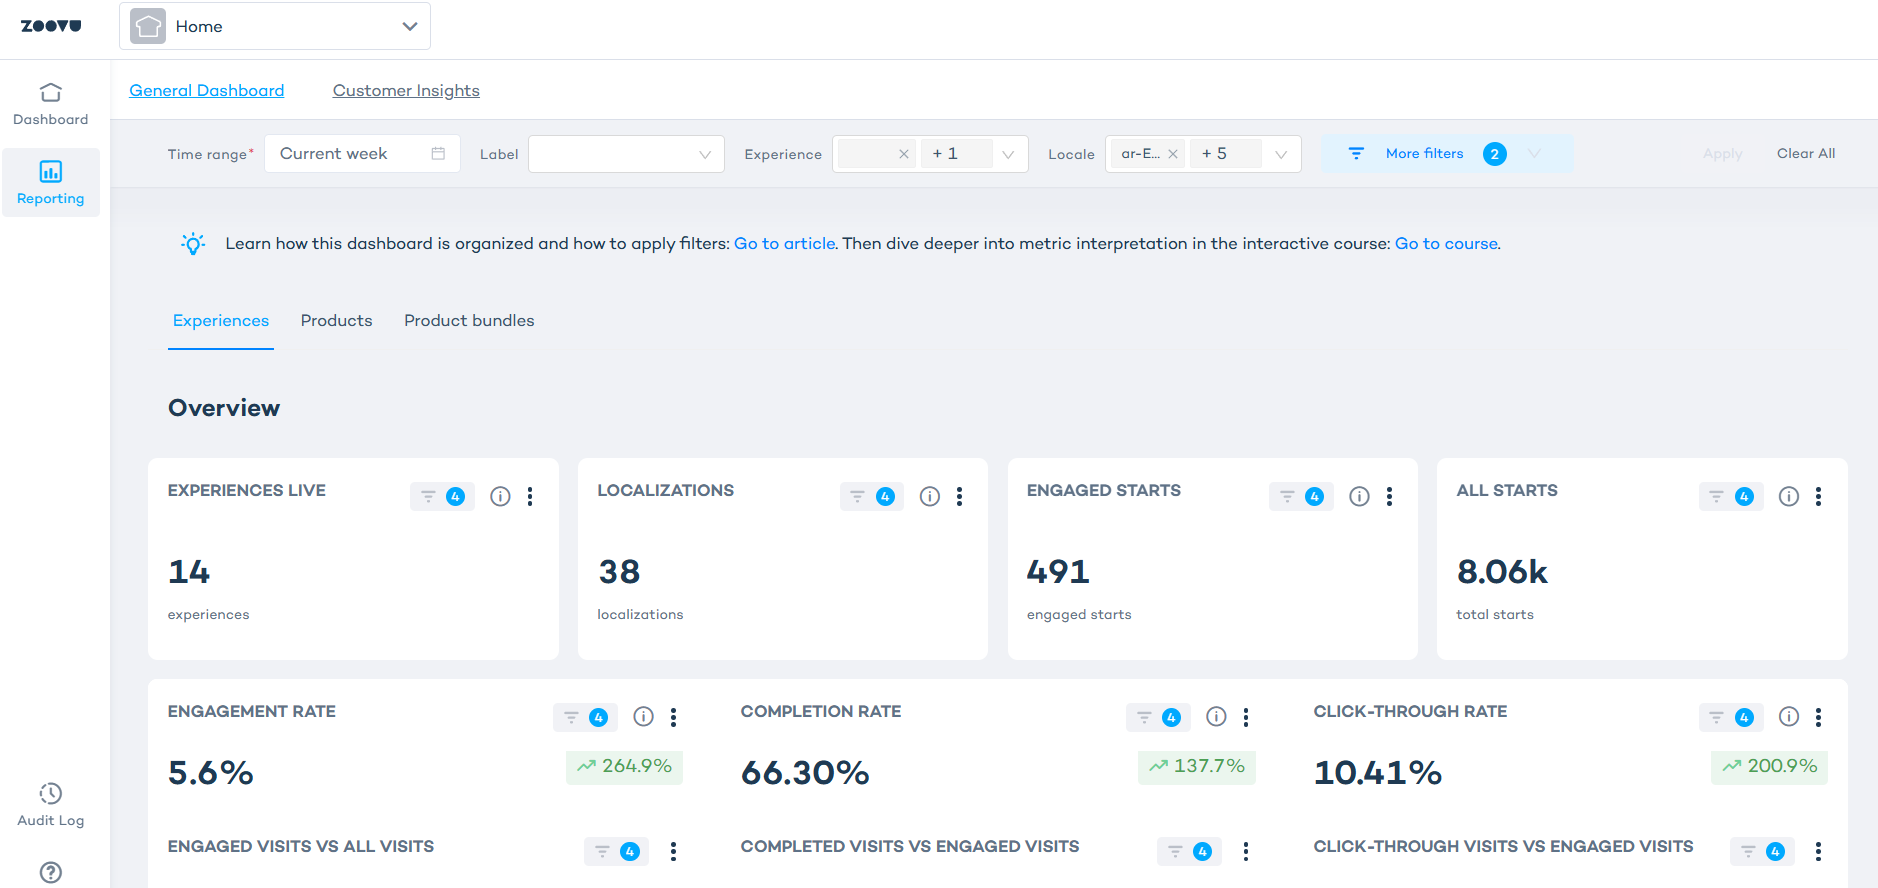The height and width of the screenshot is (888, 1878).
Task: Show info for Engaged Starts
Action: click(x=1359, y=496)
